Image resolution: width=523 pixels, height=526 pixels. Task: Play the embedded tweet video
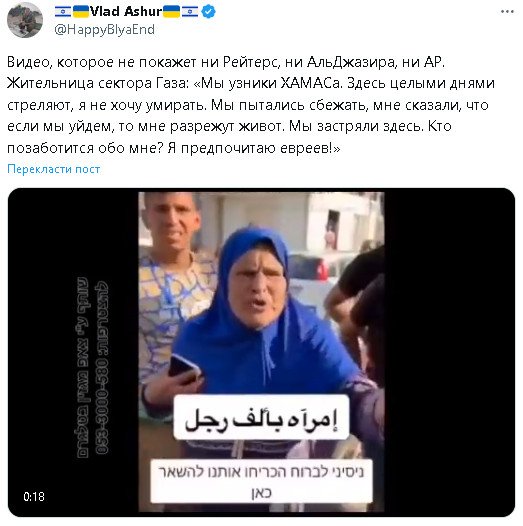tap(261, 352)
